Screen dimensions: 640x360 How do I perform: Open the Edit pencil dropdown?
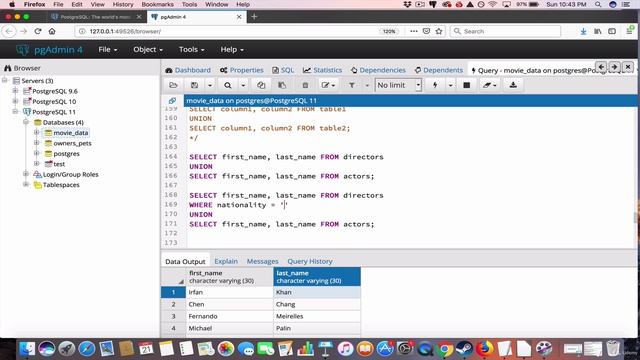tap(328, 85)
